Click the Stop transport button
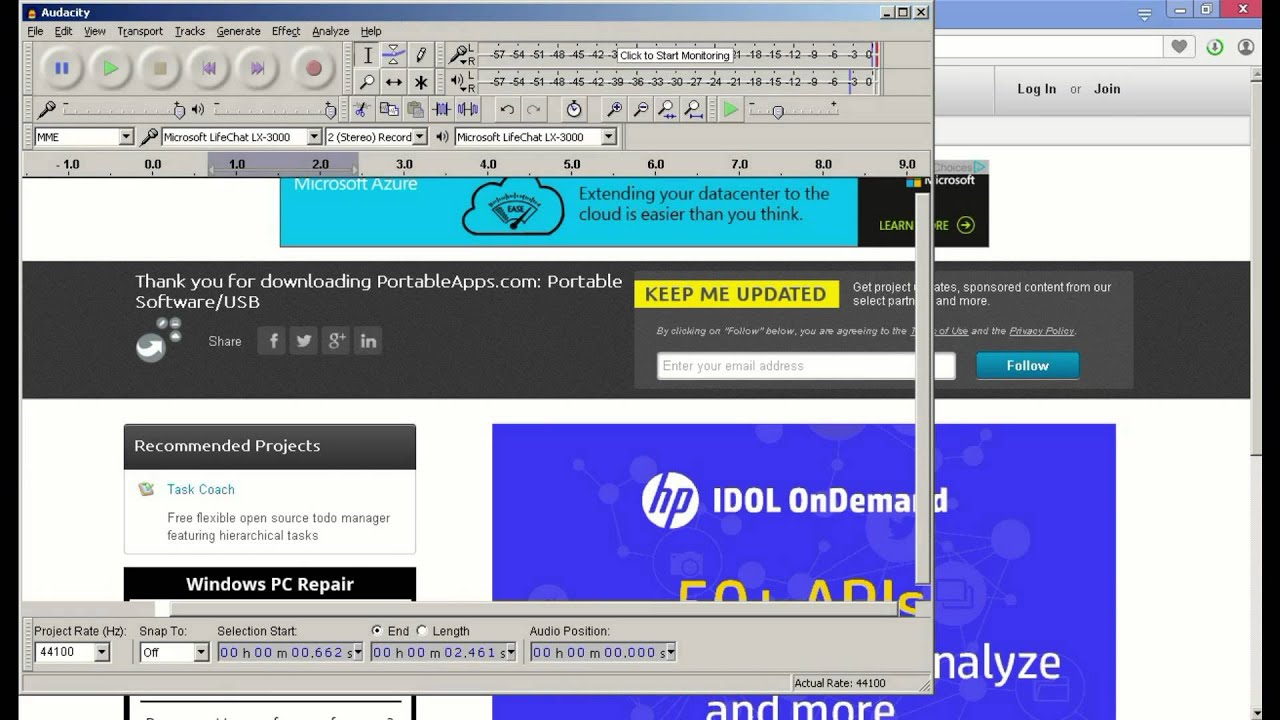The image size is (1280, 720). (x=160, y=69)
